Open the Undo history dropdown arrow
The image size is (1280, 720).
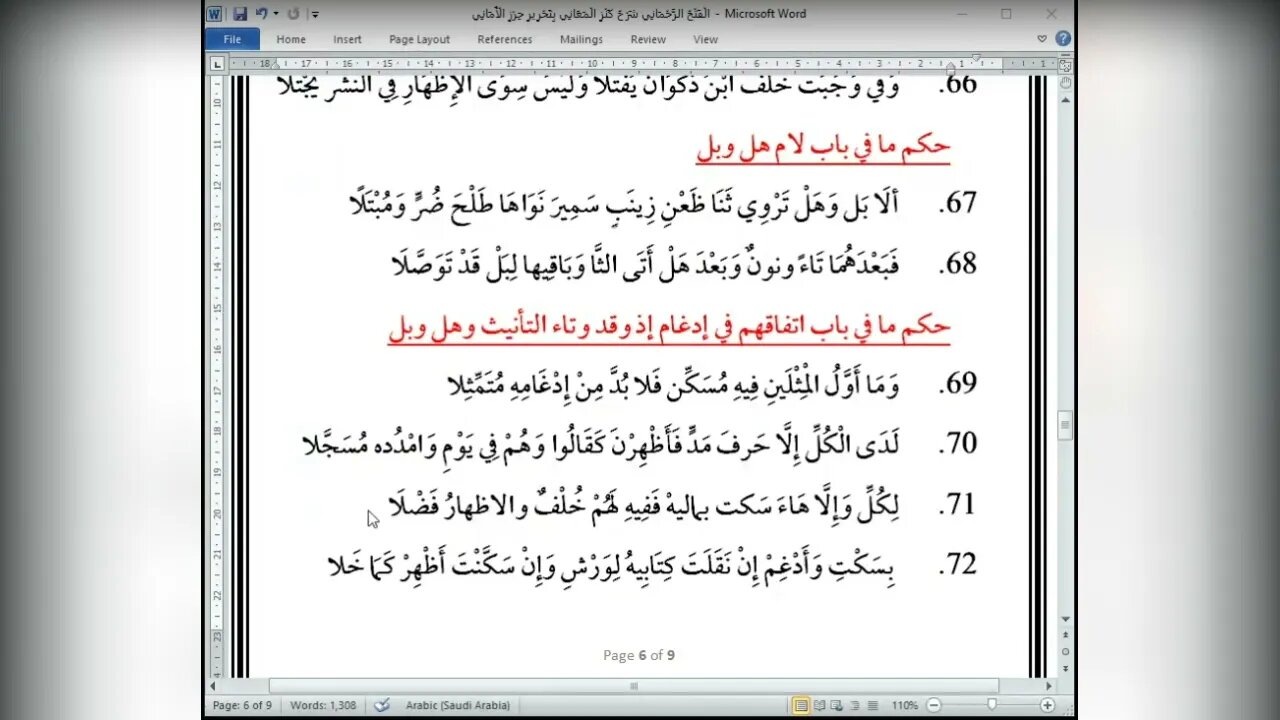click(275, 14)
